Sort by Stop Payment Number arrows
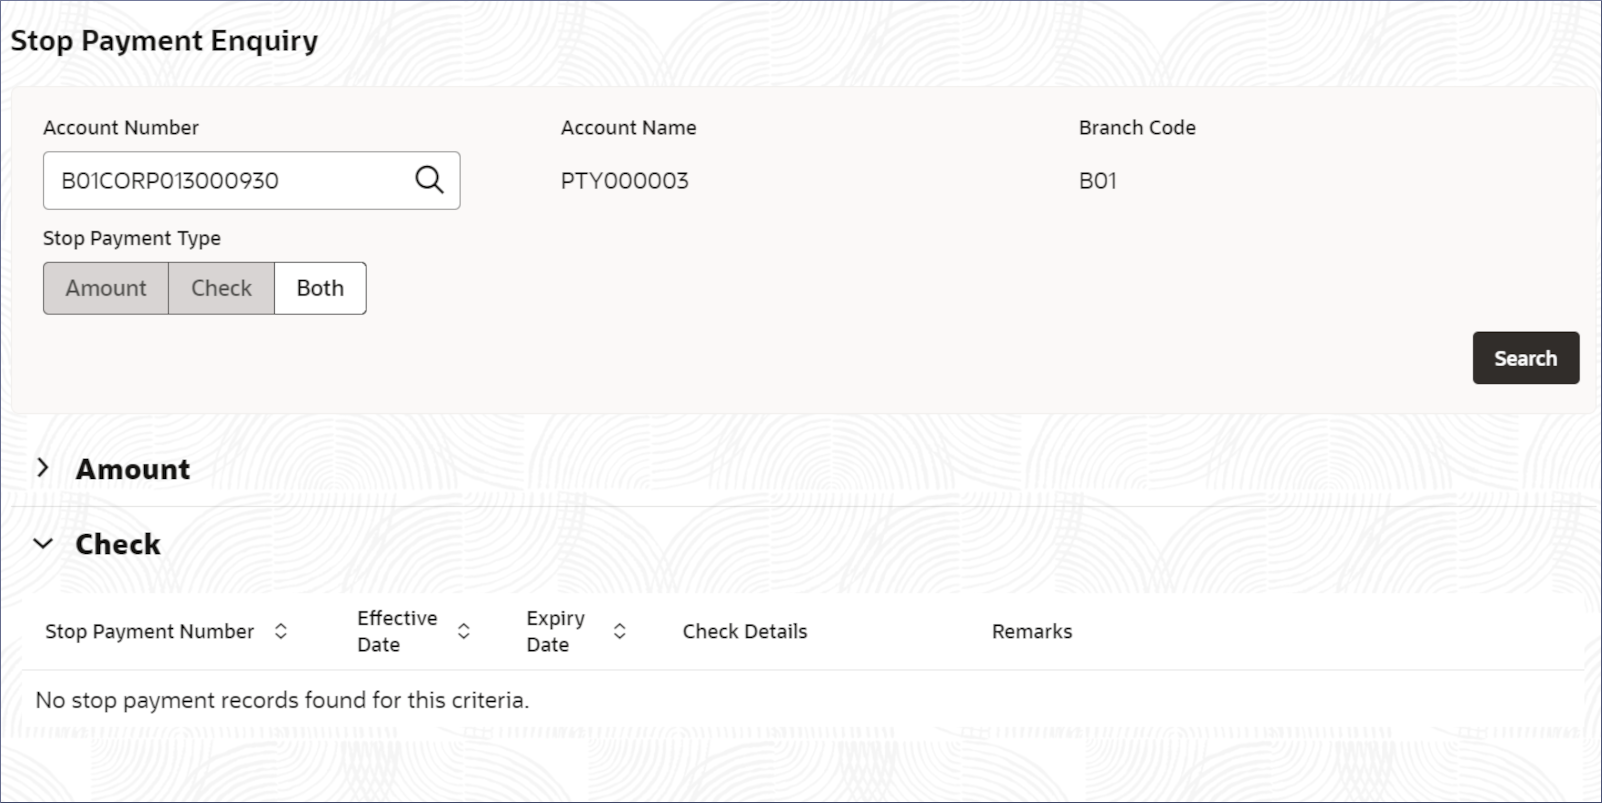Image resolution: width=1602 pixels, height=803 pixels. pyautogui.click(x=281, y=631)
